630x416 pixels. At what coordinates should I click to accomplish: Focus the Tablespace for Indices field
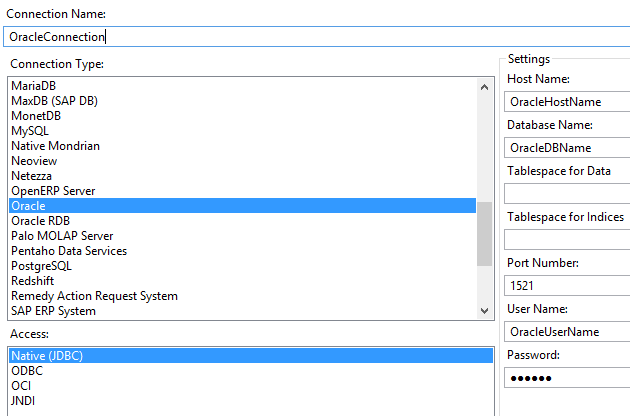[x=567, y=240]
